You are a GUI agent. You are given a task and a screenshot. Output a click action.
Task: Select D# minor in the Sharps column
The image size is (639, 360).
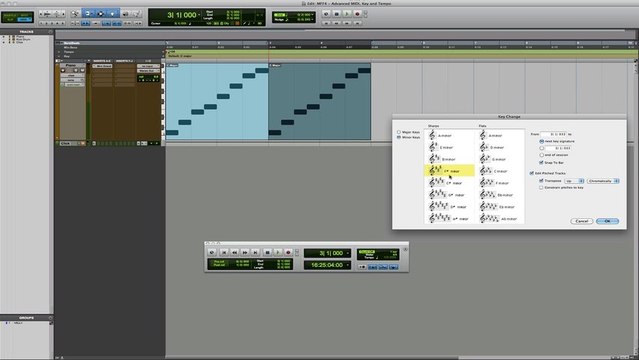click(449, 207)
